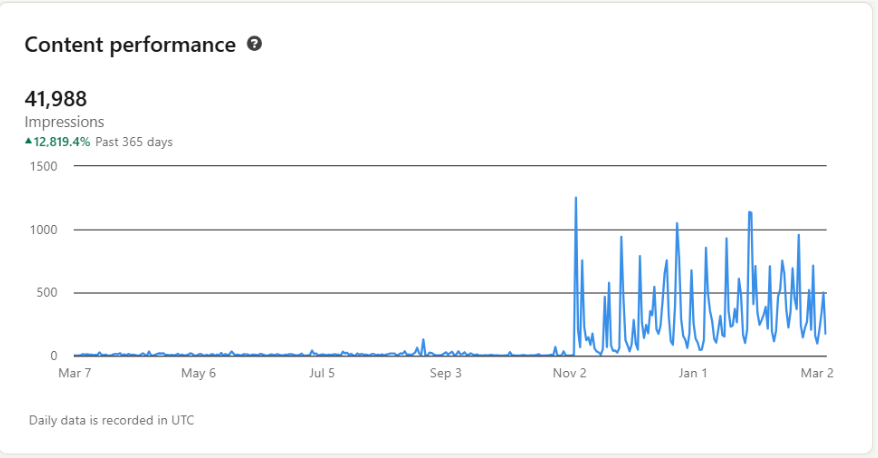Click the 1500 y-axis label

(42, 166)
